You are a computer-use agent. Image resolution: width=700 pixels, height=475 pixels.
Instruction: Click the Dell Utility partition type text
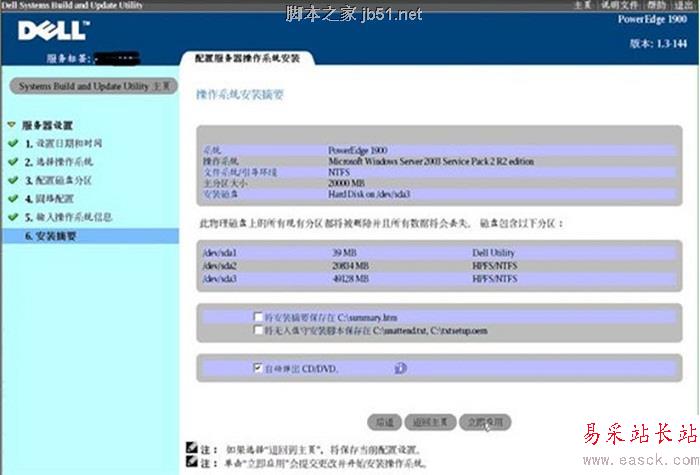[x=493, y=253]
